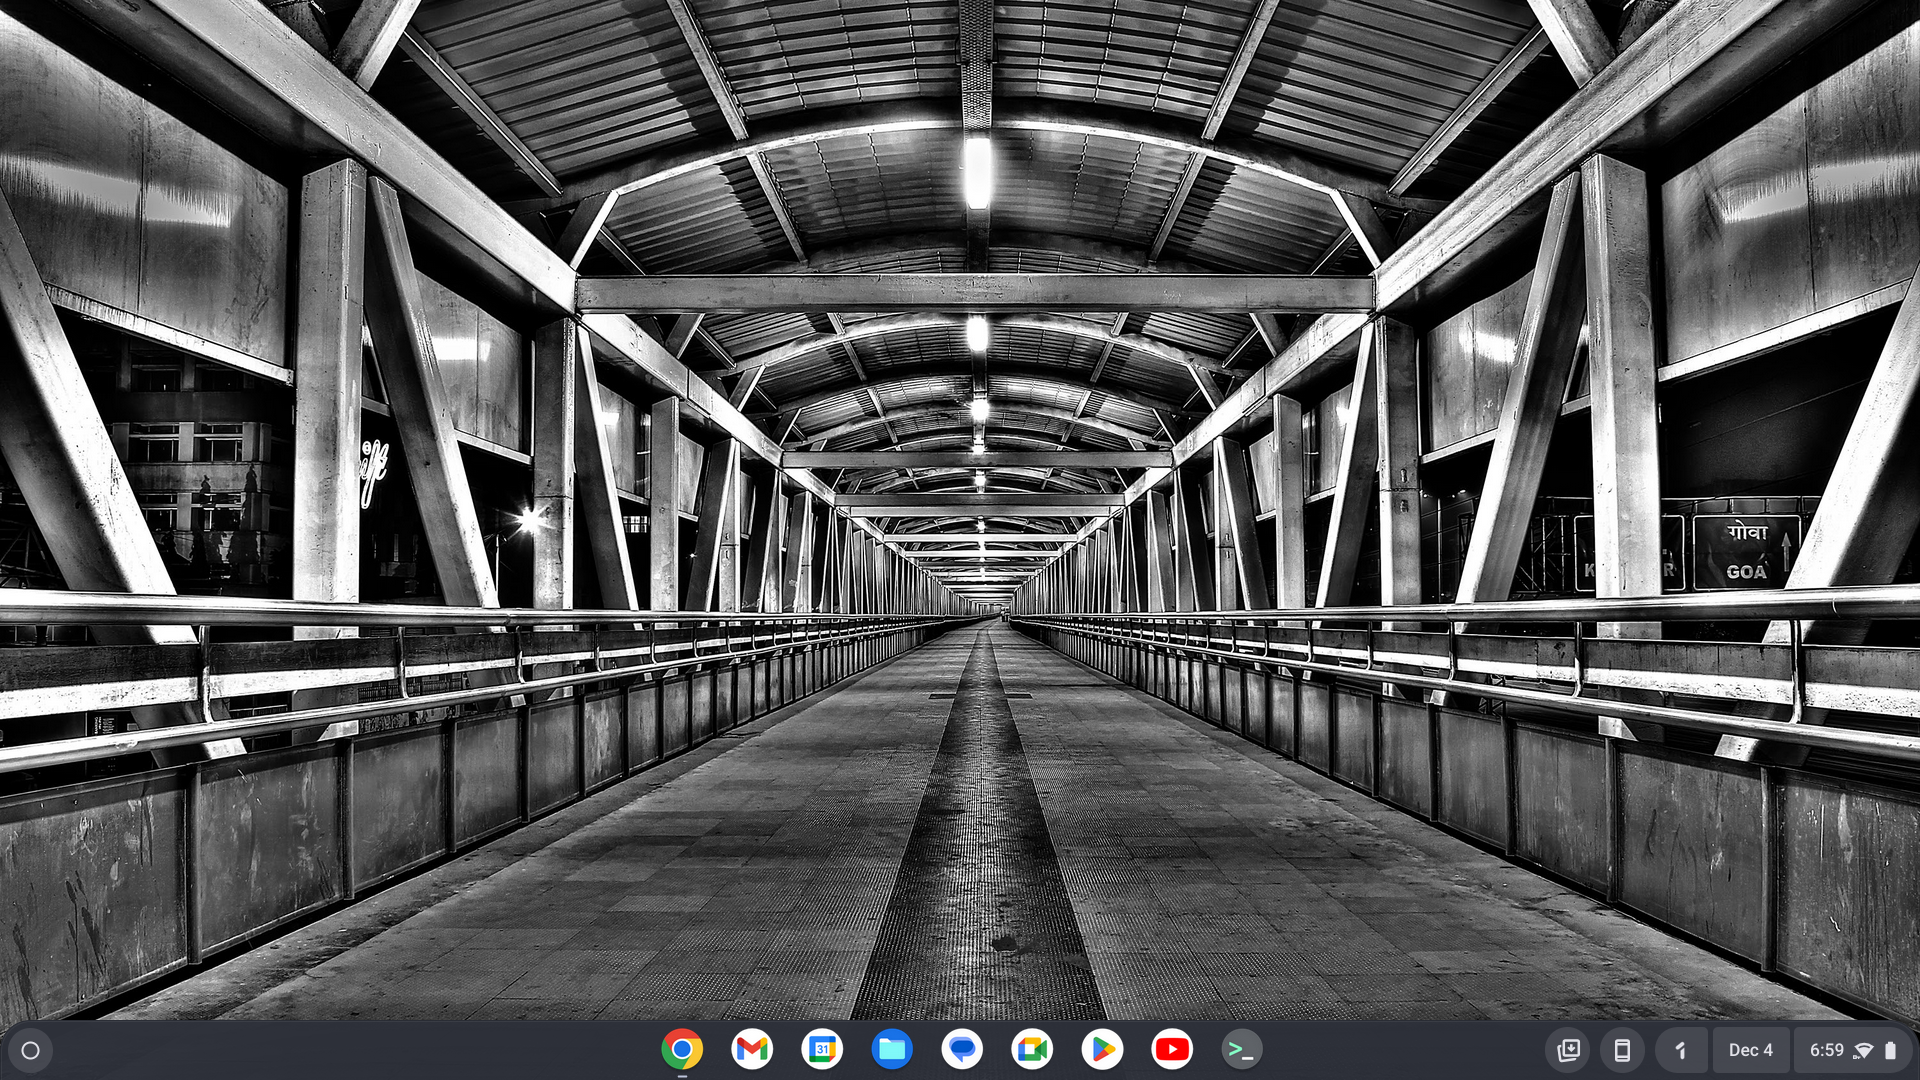Click the battery status icon
This screenshot has width=1920, height=1080.
click(1890, 1050)
